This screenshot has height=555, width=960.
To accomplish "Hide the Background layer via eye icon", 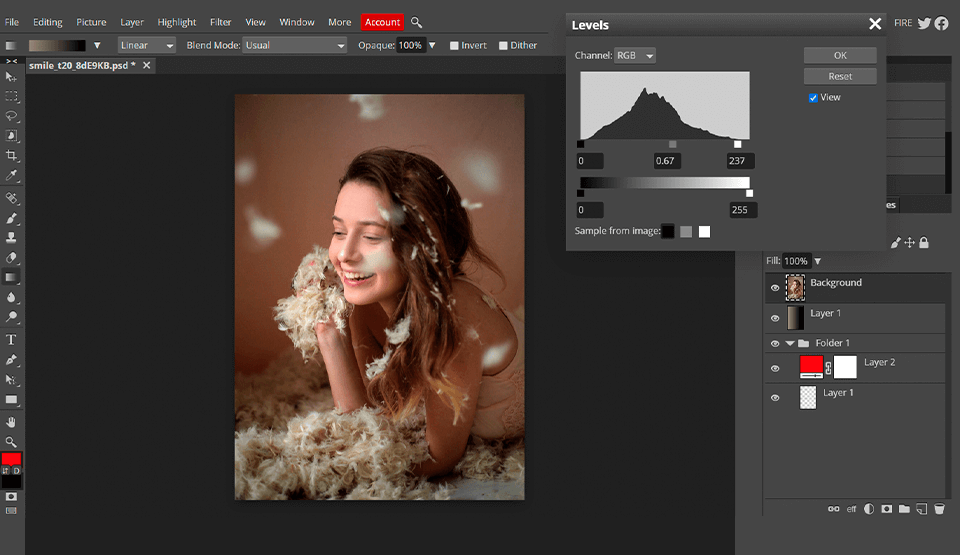I will [775, 288].
